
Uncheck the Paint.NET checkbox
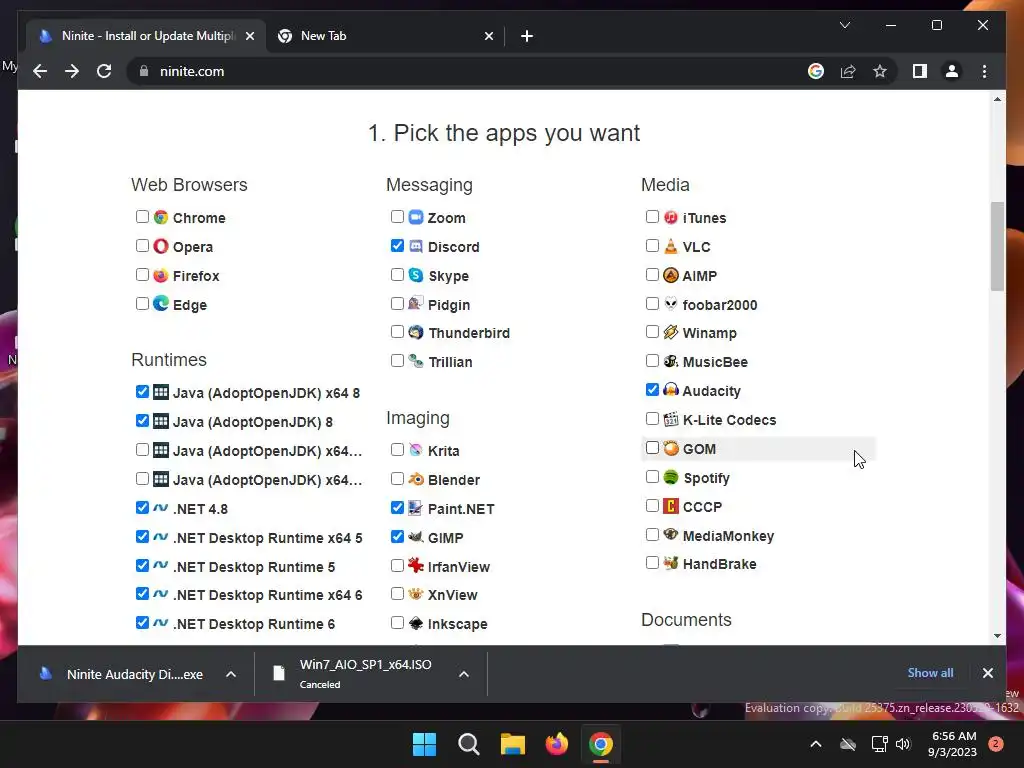click(x=397, y=507)
